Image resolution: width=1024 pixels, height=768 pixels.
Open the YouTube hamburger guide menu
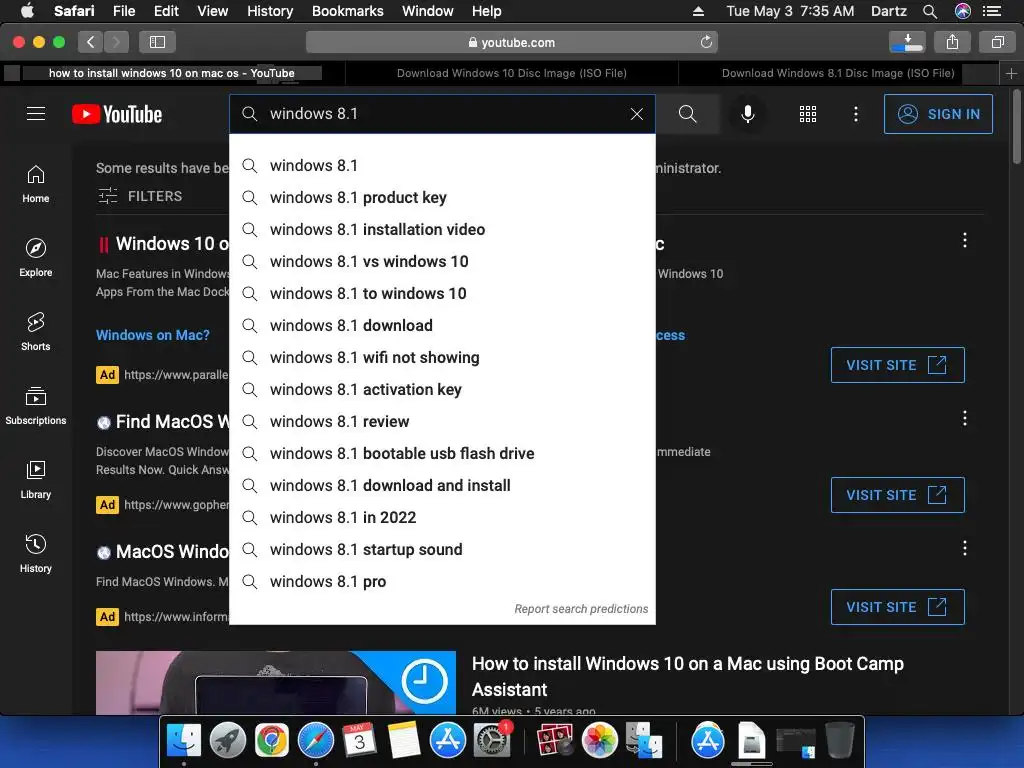coord(36,114)
